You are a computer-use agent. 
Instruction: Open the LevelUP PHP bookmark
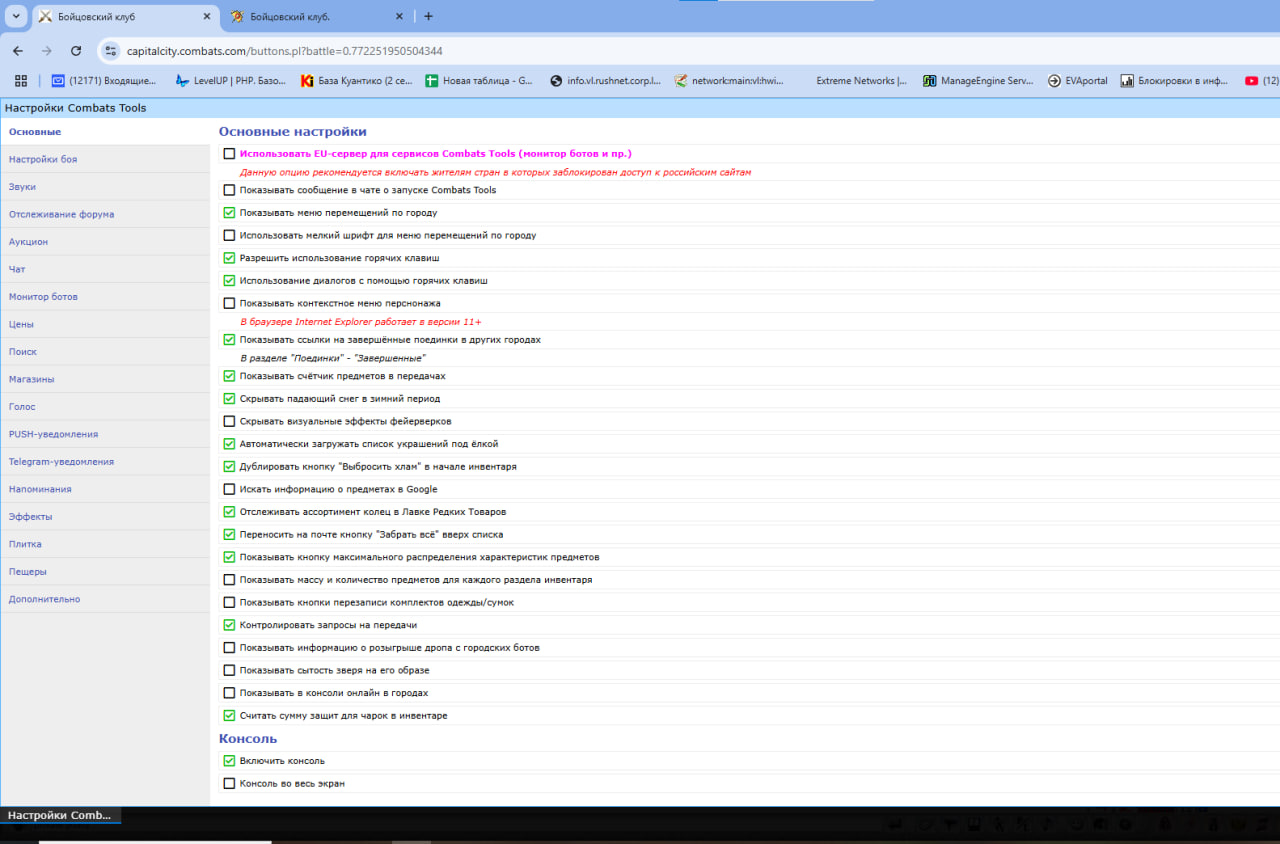[230, 81]
